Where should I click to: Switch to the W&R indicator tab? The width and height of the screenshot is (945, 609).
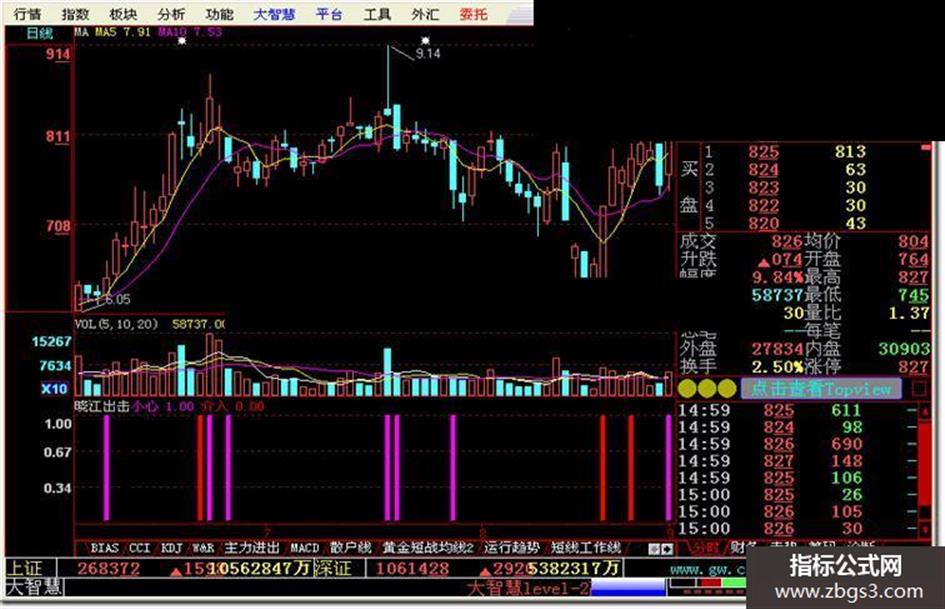(x=203, y=547)
